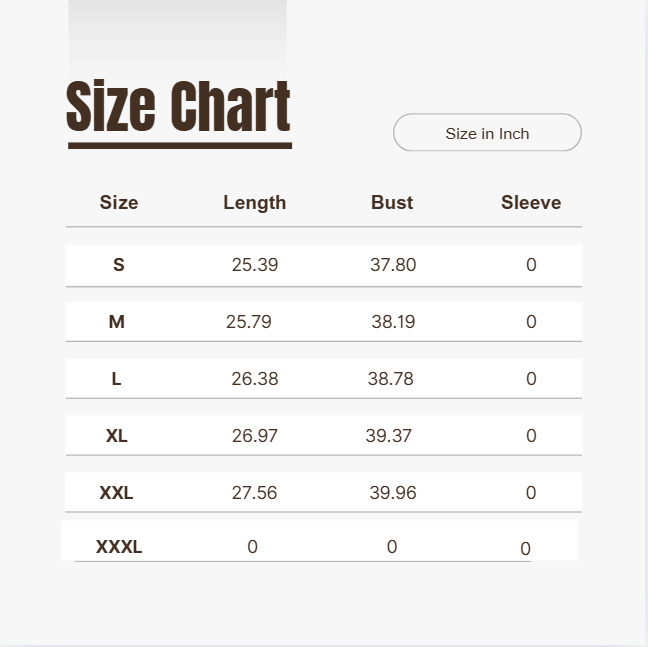Select the Length column header

tap(254, 203)
